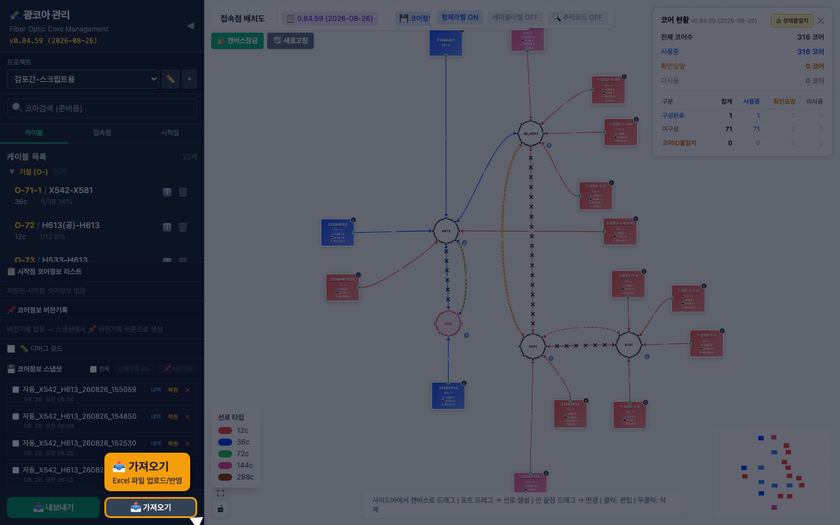Delete snapshot 자동_X542_H613_260826_154850 with red X
The image size is (840, 525).
click(x=187, y=417)
